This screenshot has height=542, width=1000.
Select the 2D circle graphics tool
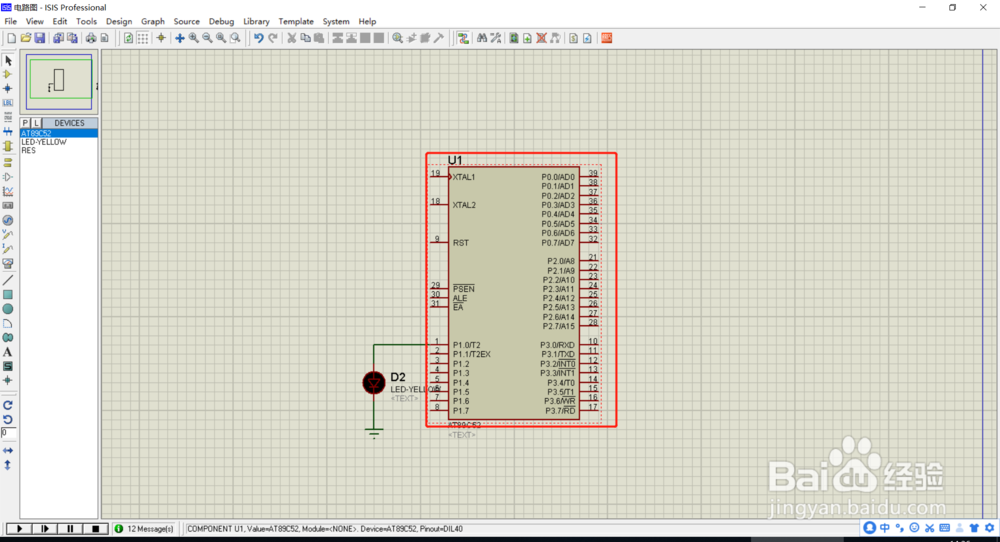tap(8, 309)
